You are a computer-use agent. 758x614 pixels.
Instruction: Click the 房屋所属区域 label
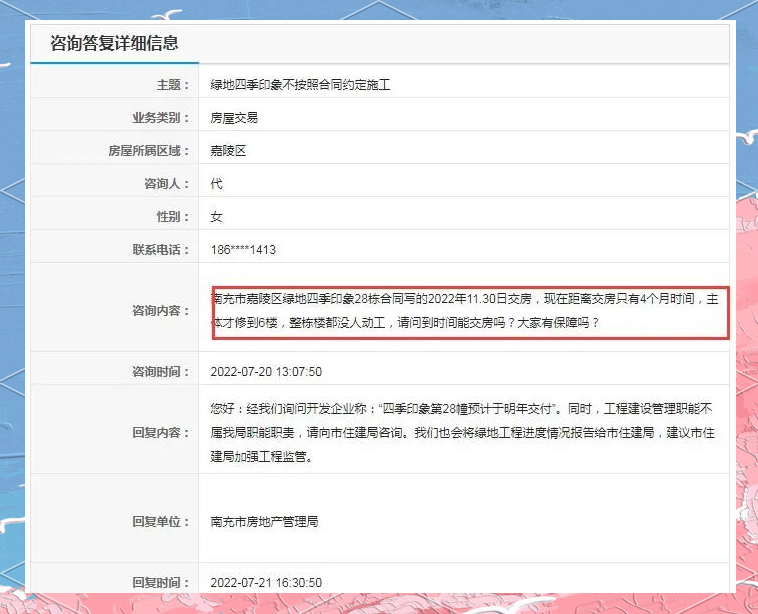[148, 151]
